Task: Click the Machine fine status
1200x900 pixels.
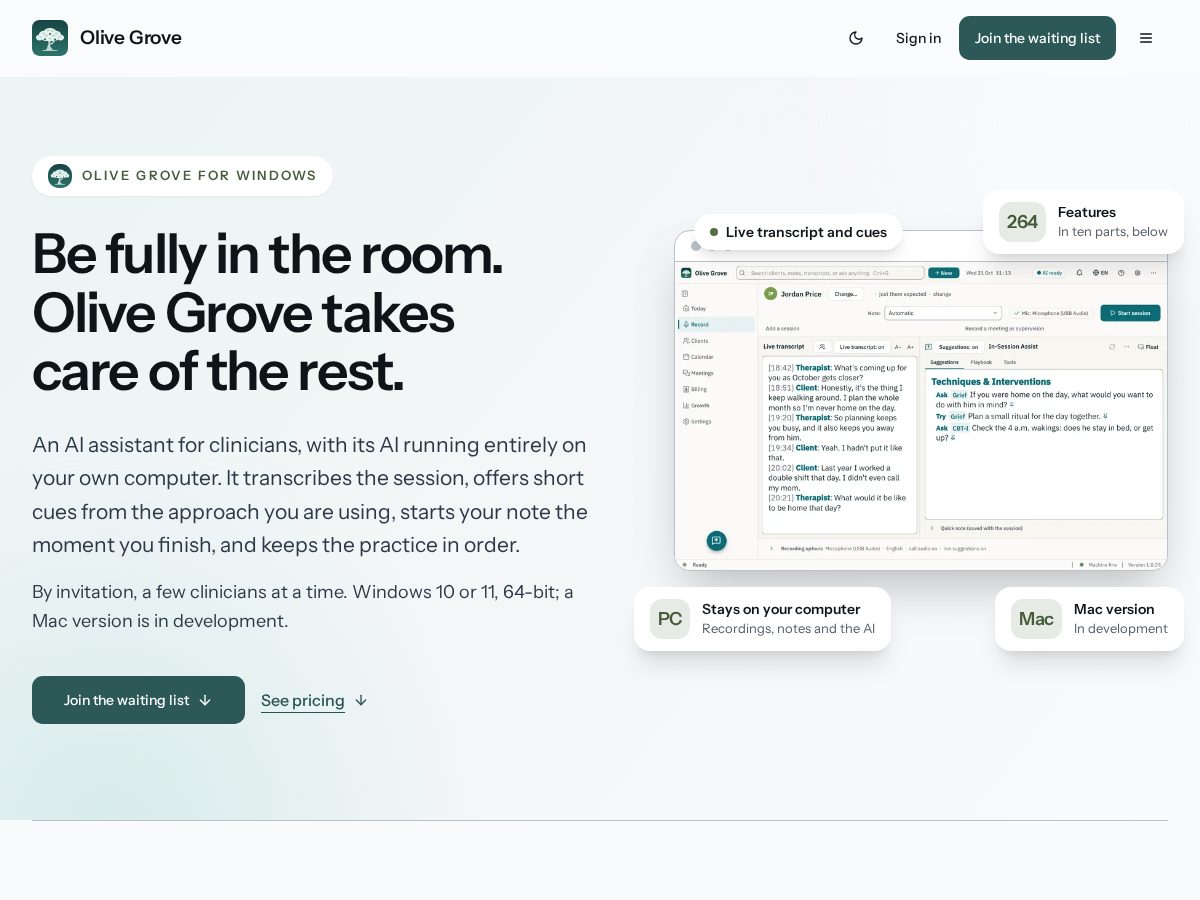Action: click(1100, 565)
